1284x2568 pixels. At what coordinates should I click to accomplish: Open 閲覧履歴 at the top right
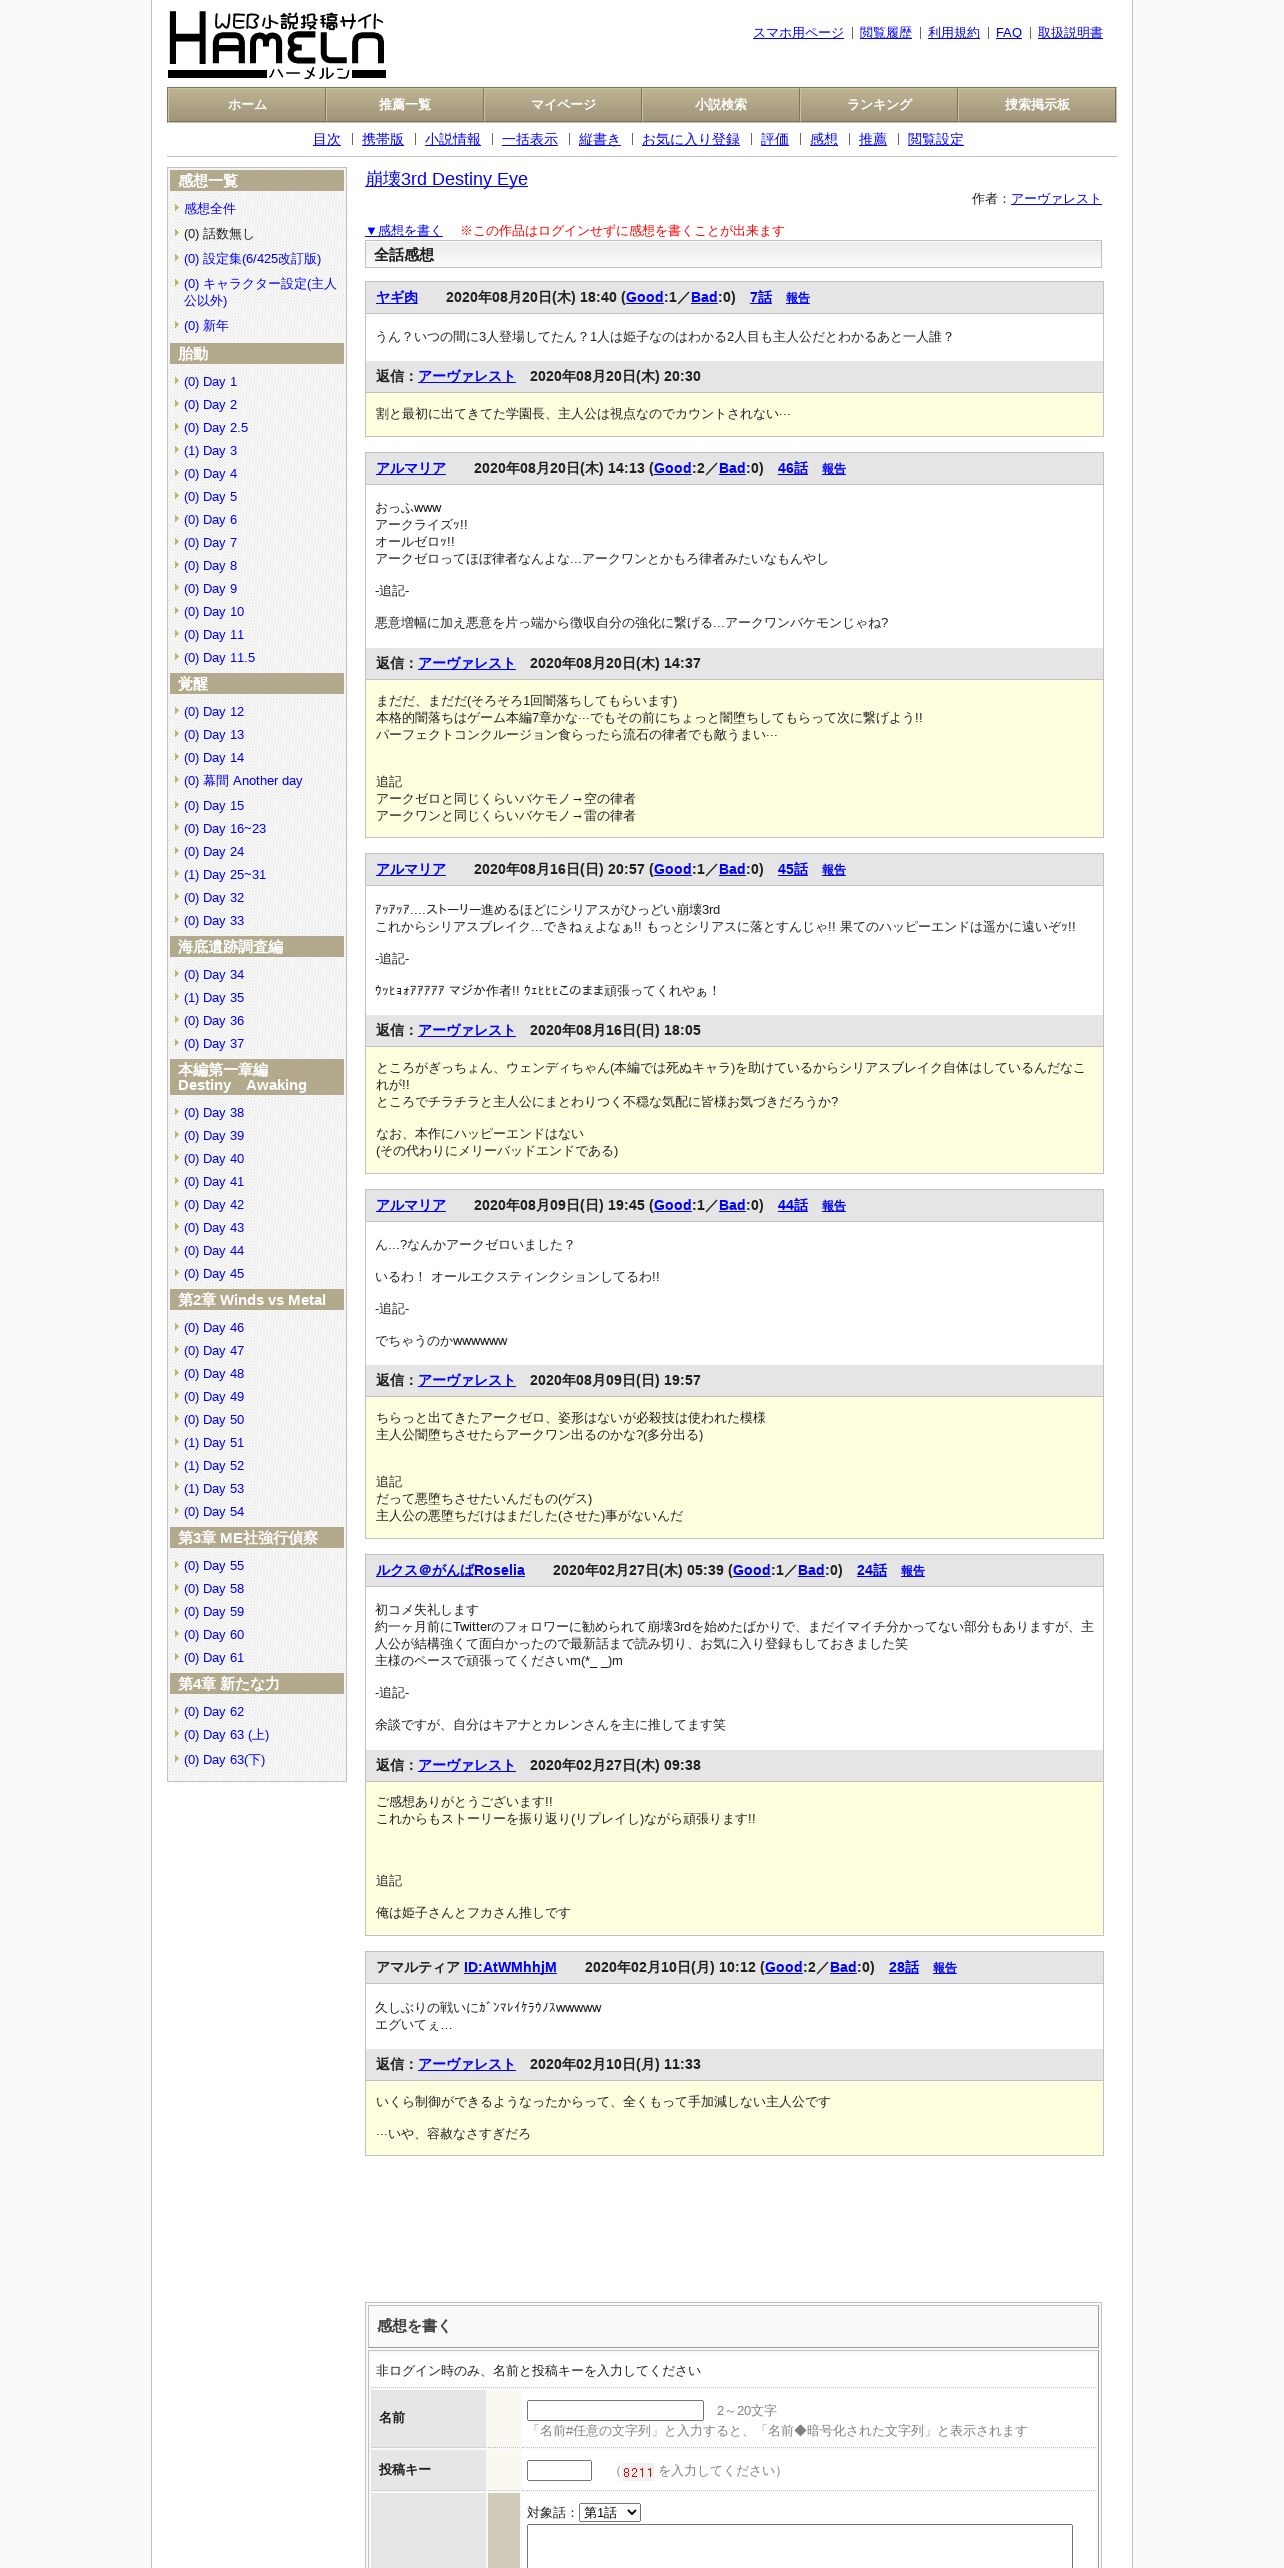pos(886,33)
